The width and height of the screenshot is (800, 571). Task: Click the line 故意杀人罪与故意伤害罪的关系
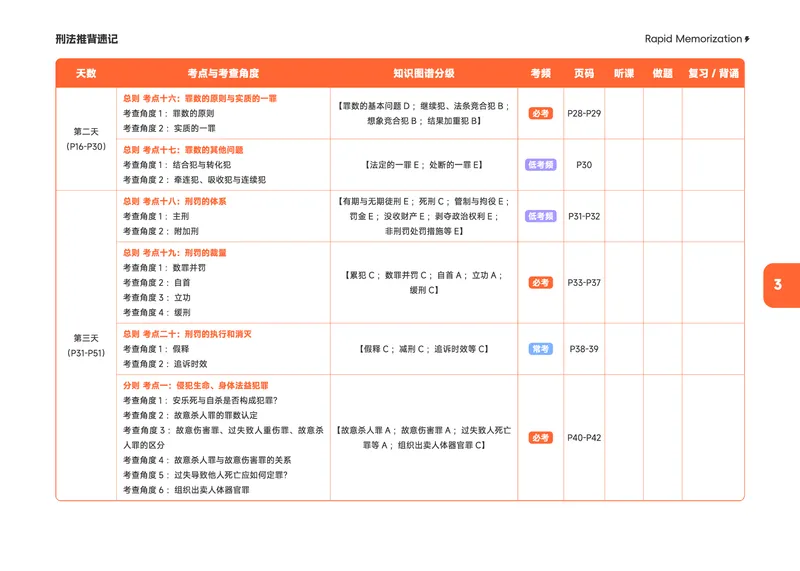pyautogui.click(x=233, y=460)
